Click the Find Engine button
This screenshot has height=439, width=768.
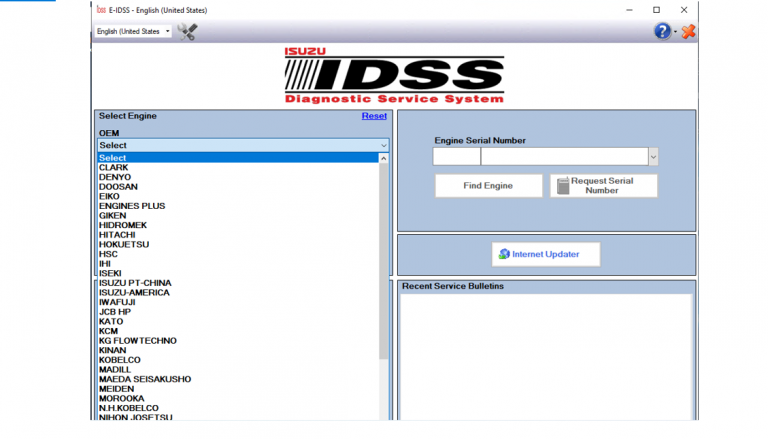coord(488,186)
